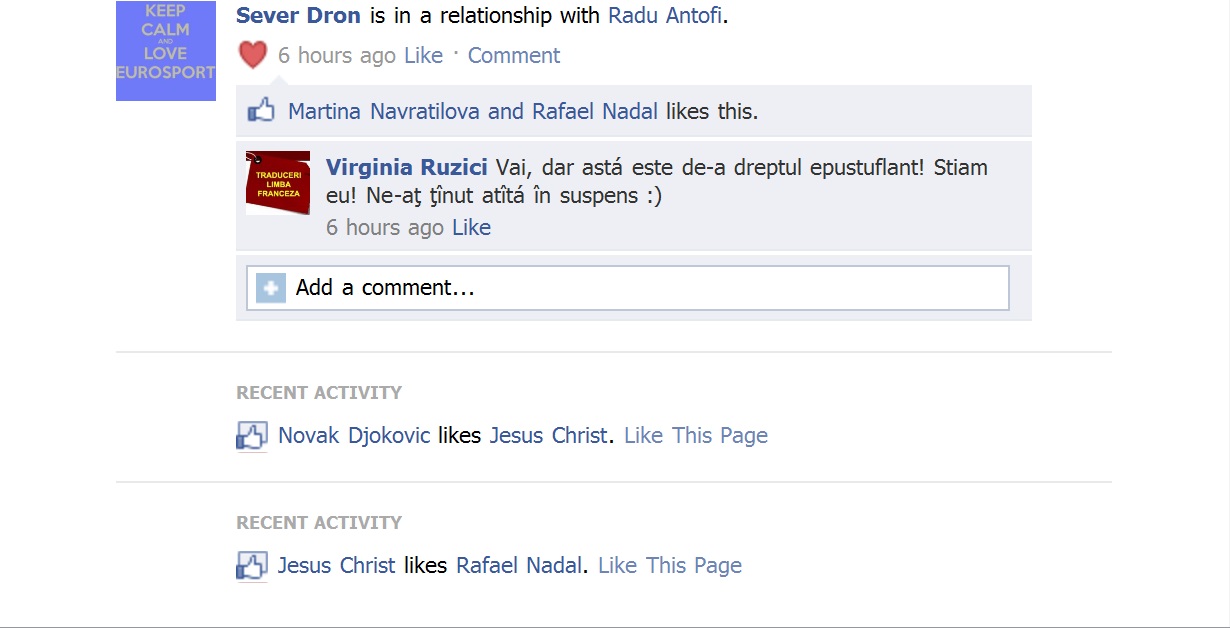Click the thumbs-up icon beside Martina Navratilova
The image size is (1230, 628).
(261, 110)
